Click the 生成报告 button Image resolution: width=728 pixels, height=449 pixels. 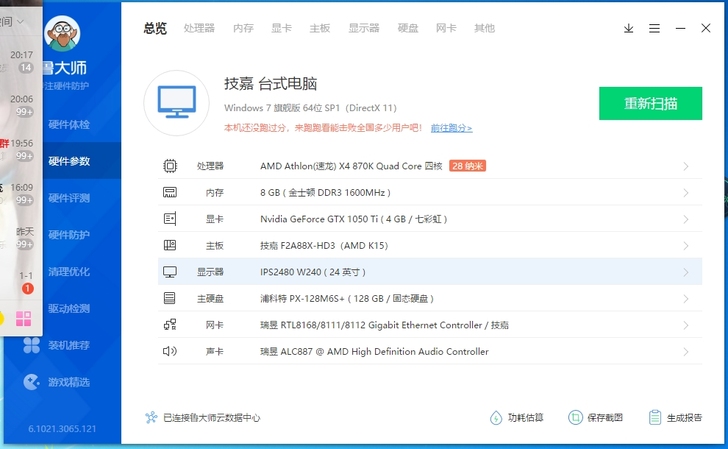point(676,417)
